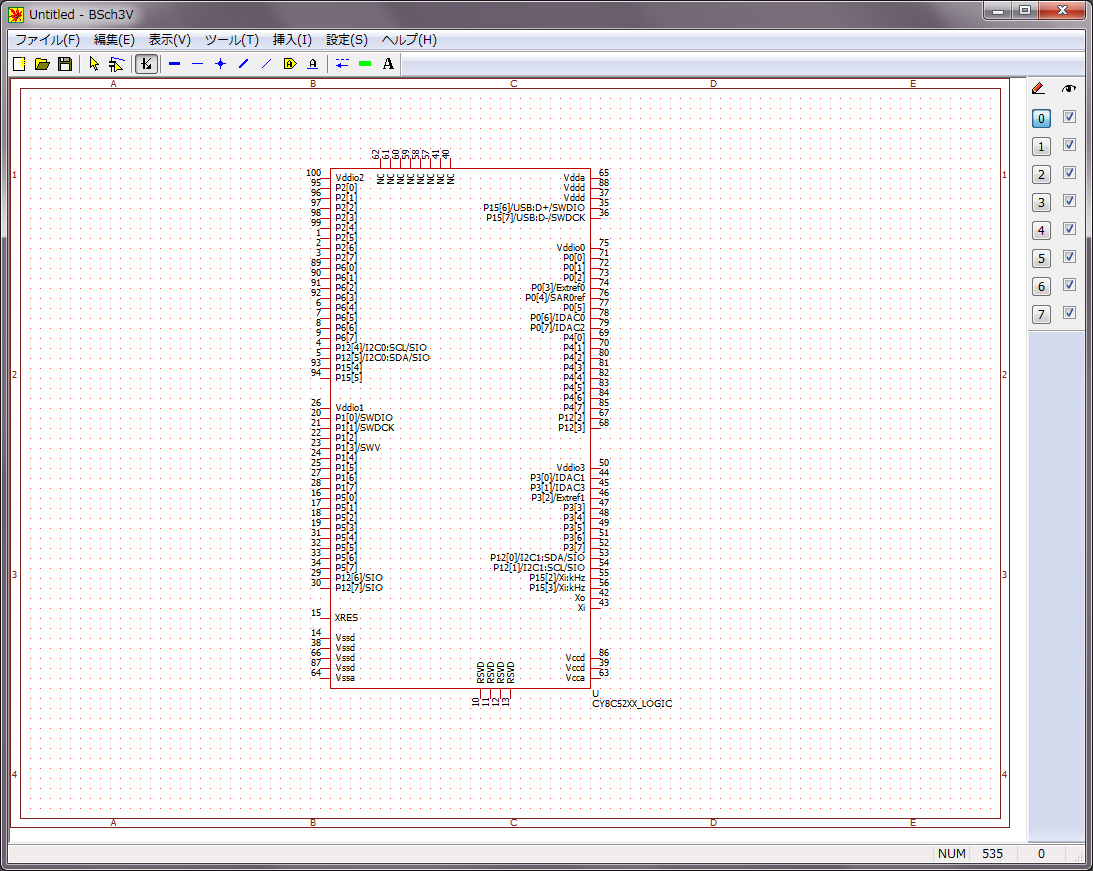
Task: Click the CY8C52XX_LOGIC component name label
Action: [632, 704]
